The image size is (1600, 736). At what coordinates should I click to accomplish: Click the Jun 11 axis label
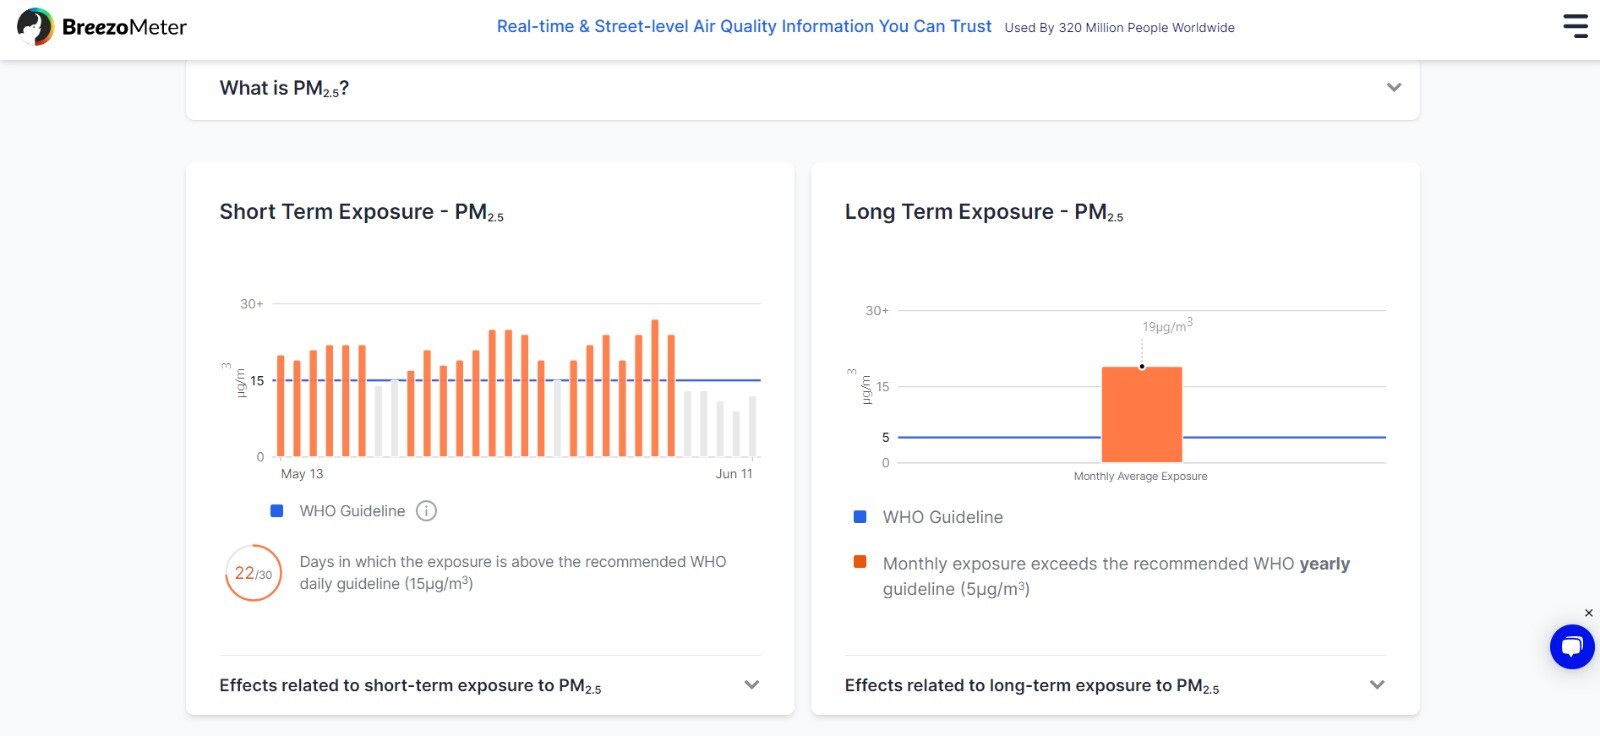734,474
